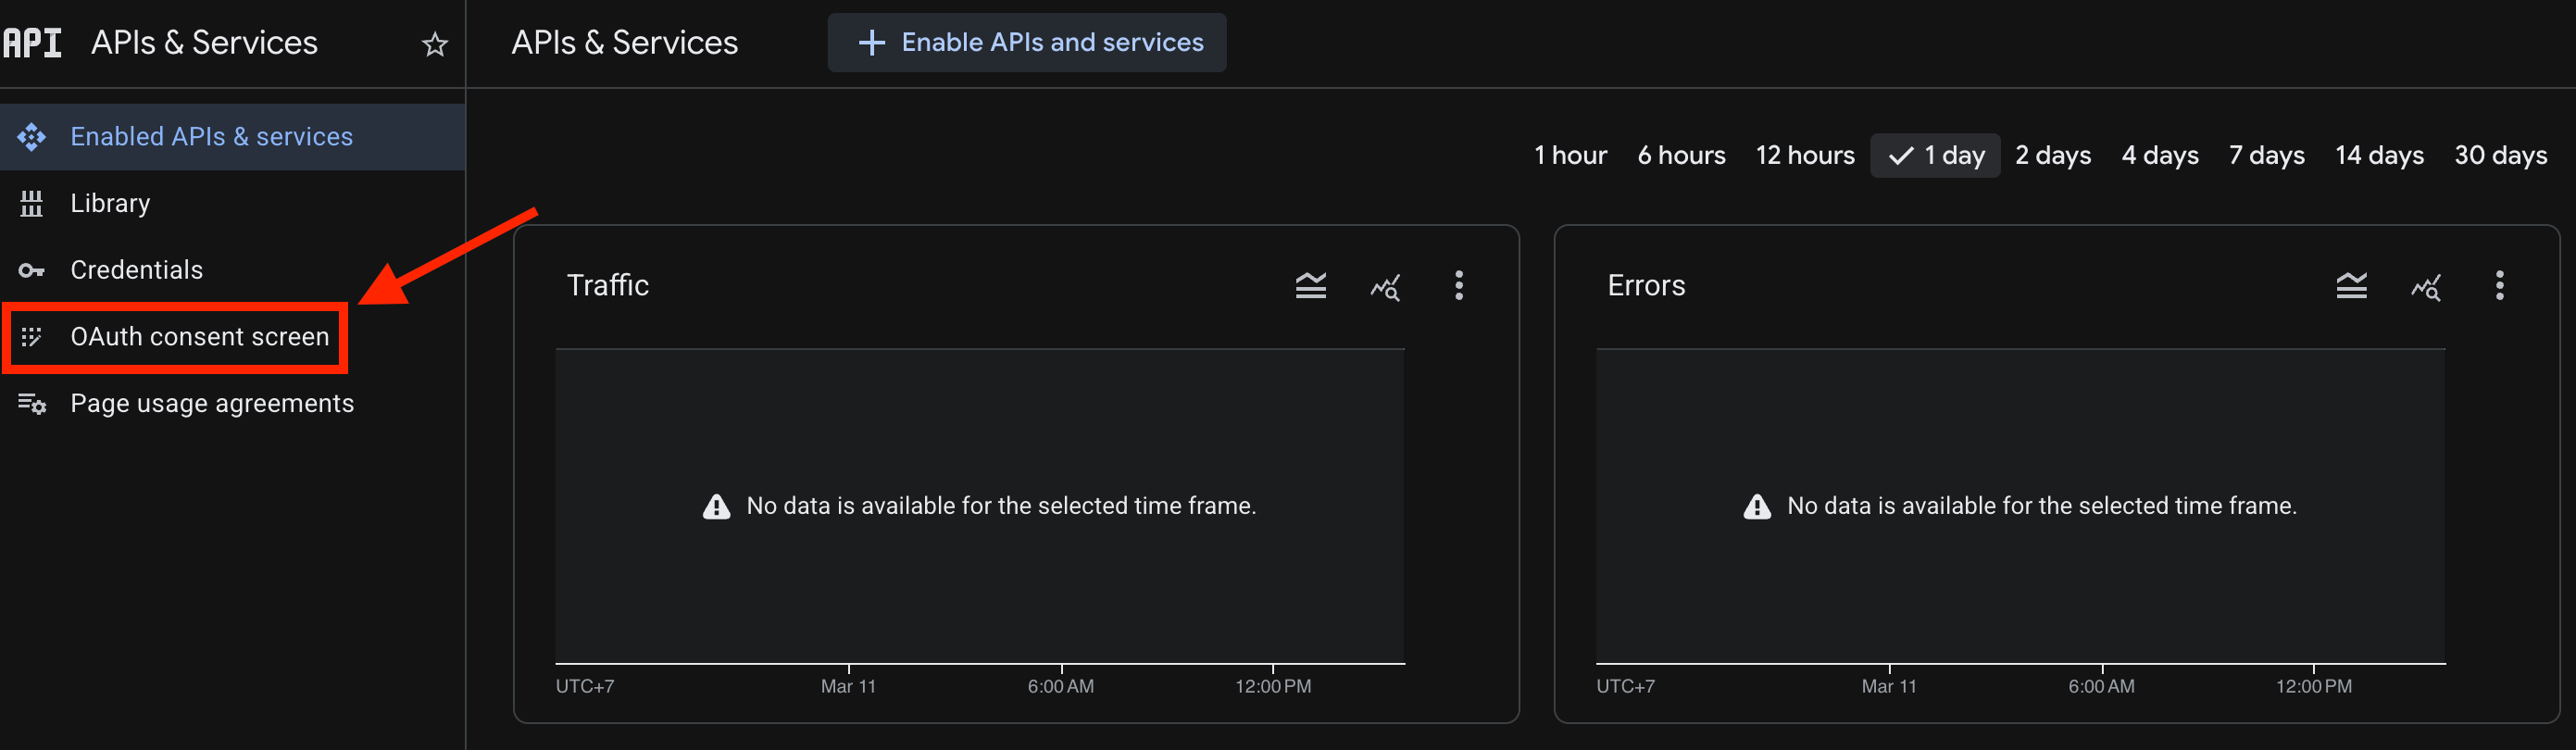Click the Traffic chart no data message

tap(1001, 507)
